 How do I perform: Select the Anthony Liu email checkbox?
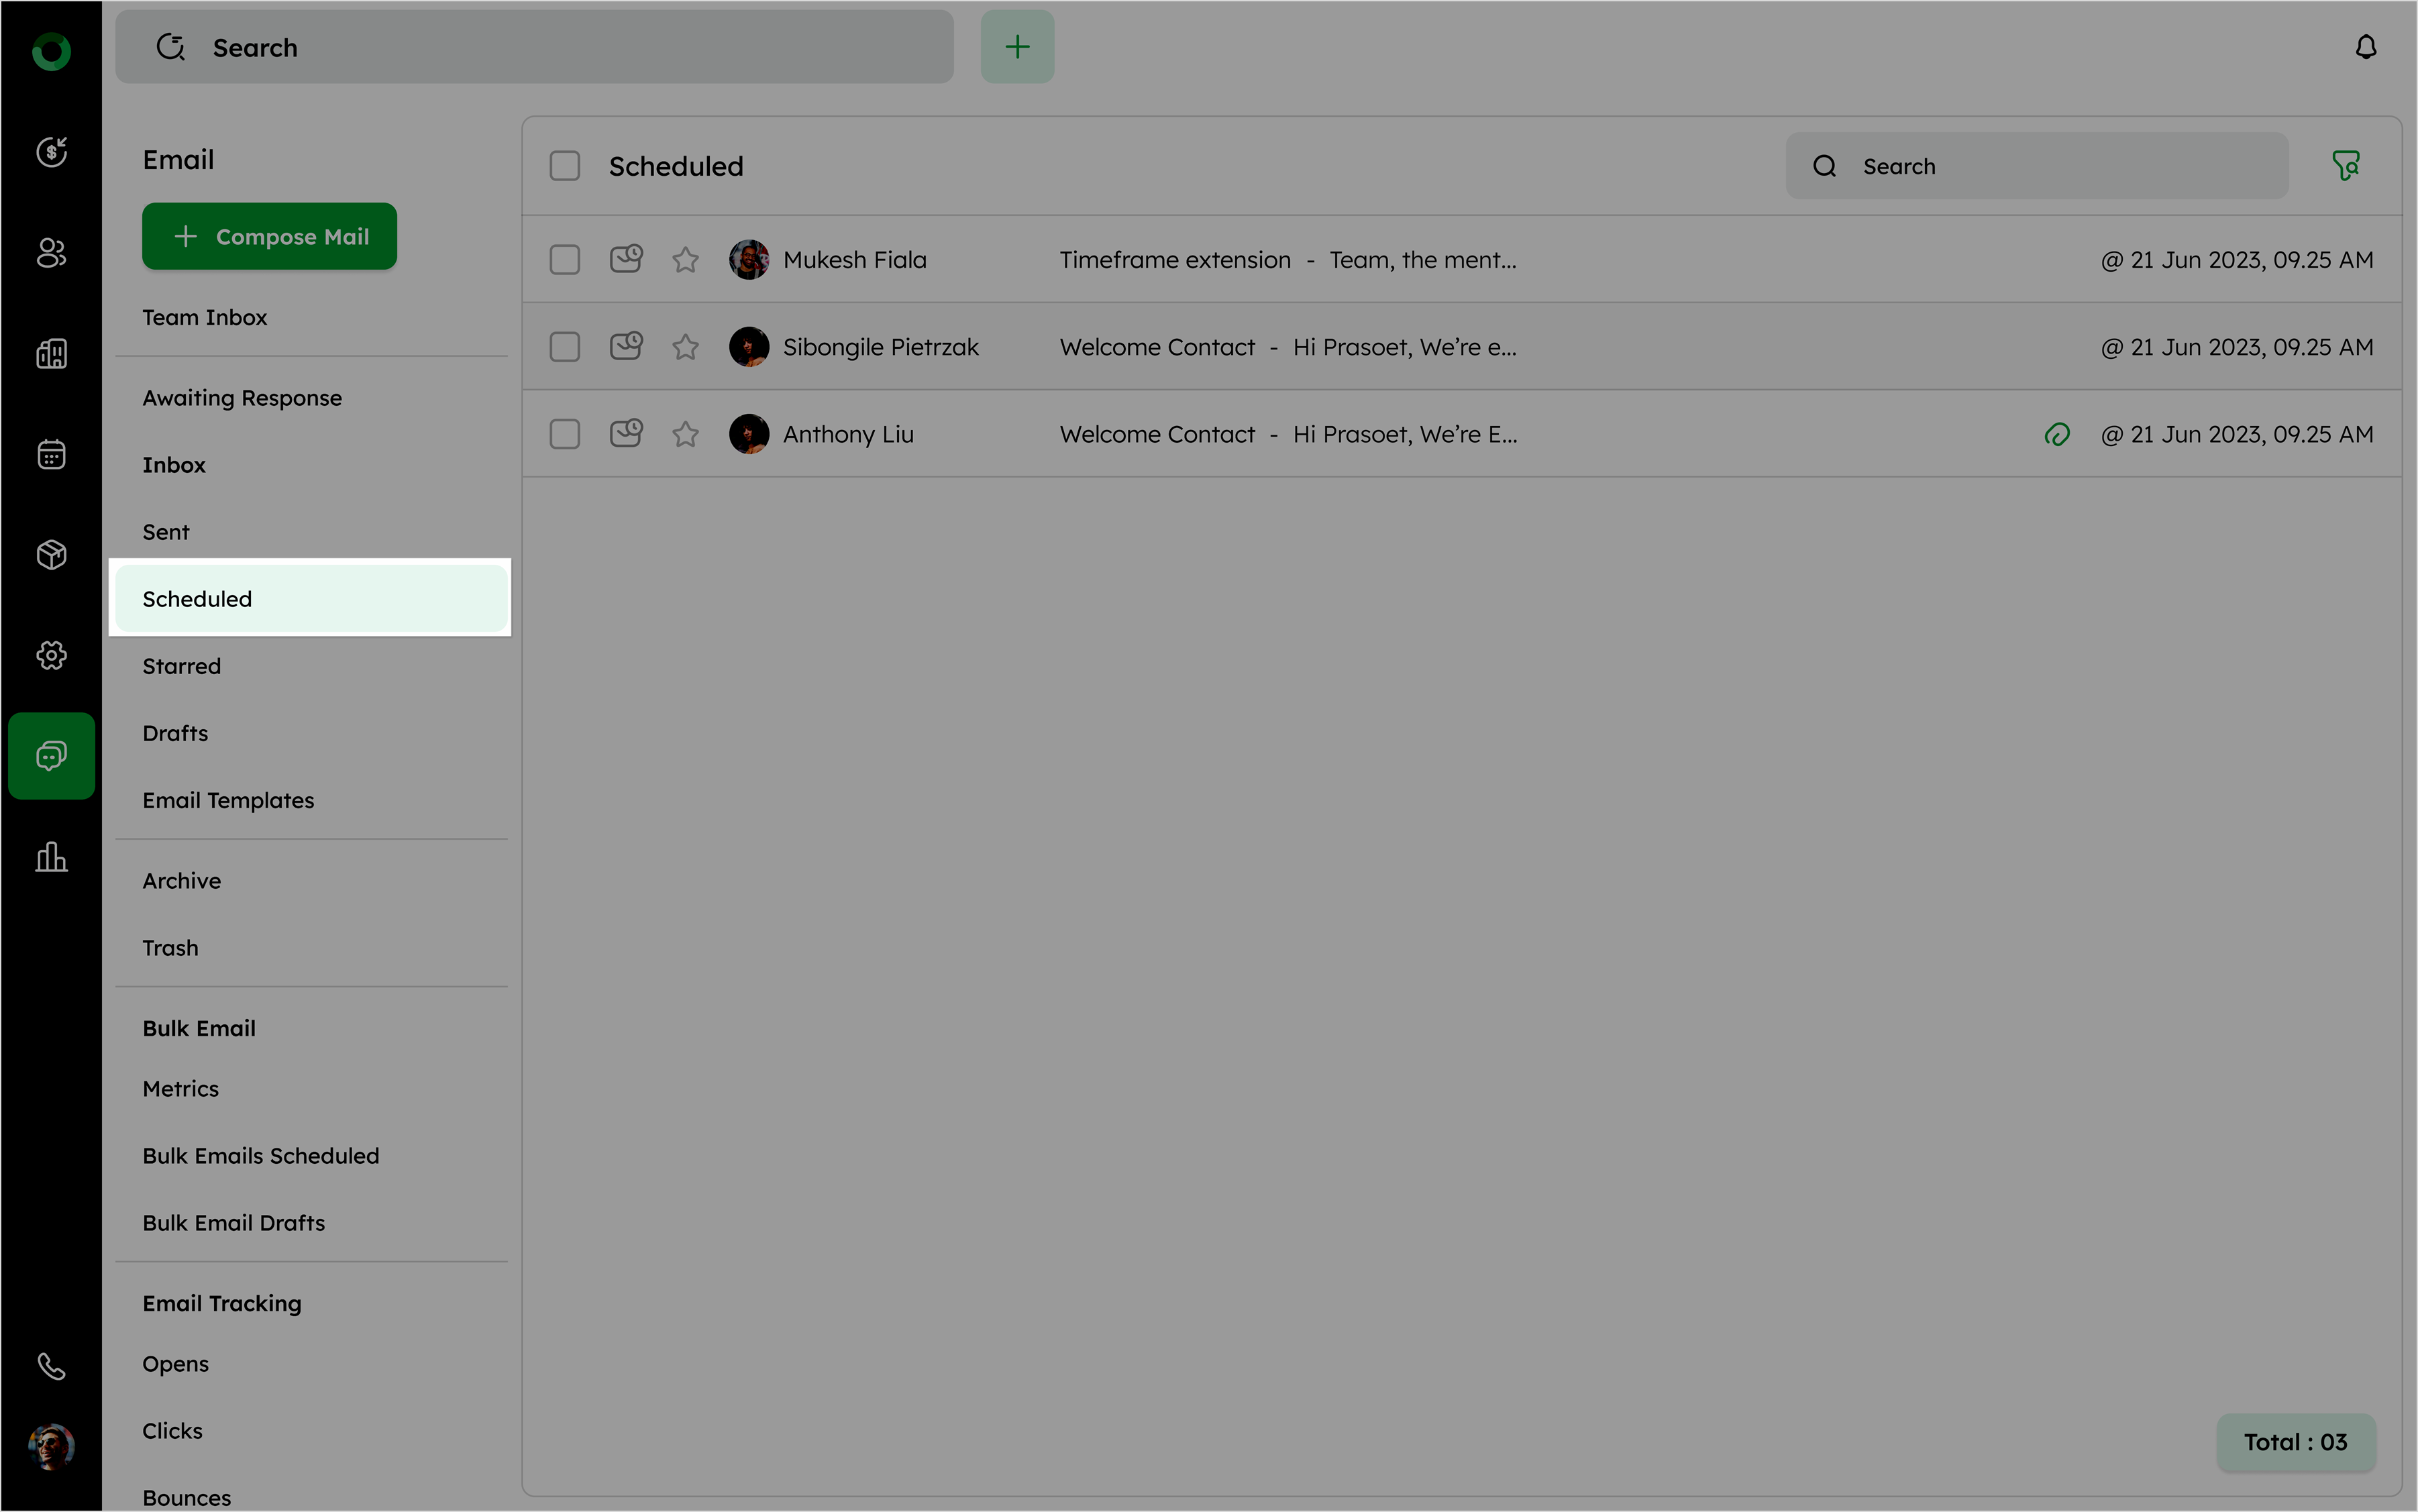point(565,434)
